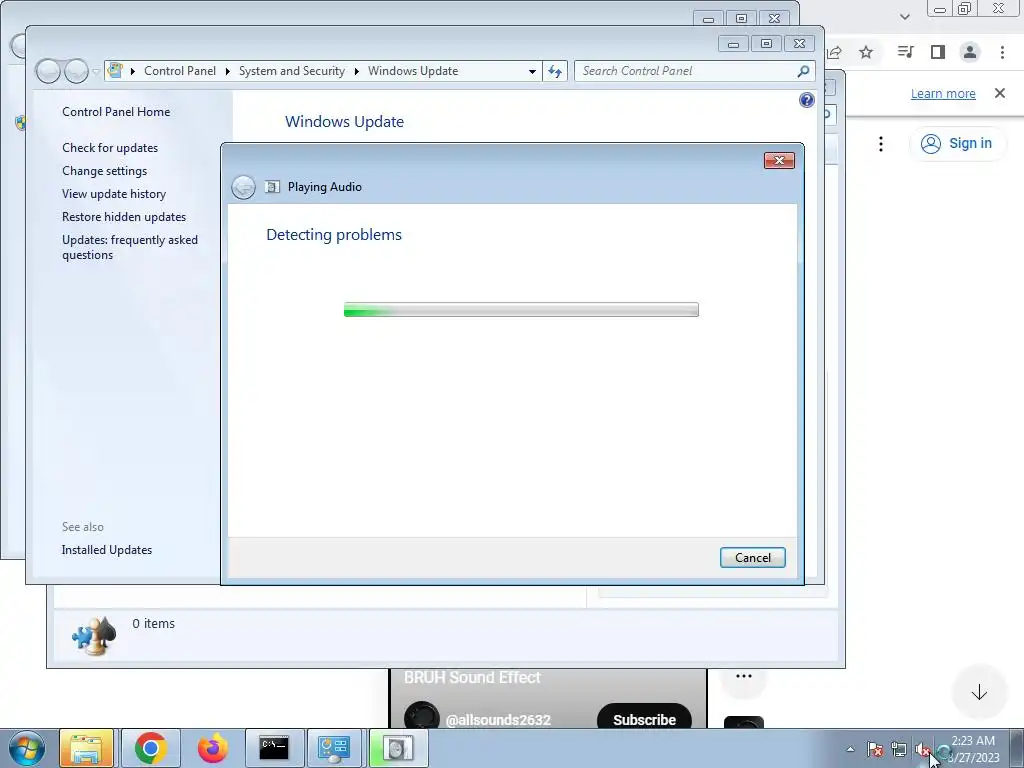Switch to the Control Panel taskbar item

pyautogui.click(x=334, y=748)
